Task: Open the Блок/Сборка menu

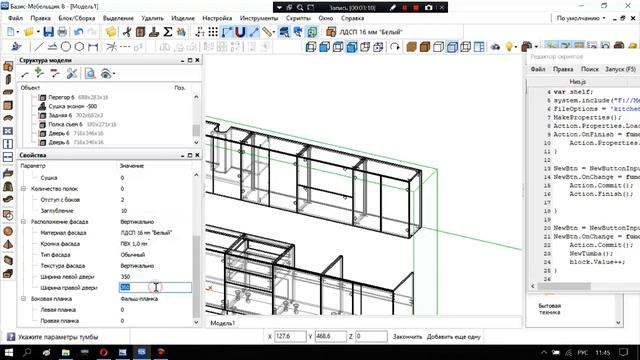Action: click(77, 18)
